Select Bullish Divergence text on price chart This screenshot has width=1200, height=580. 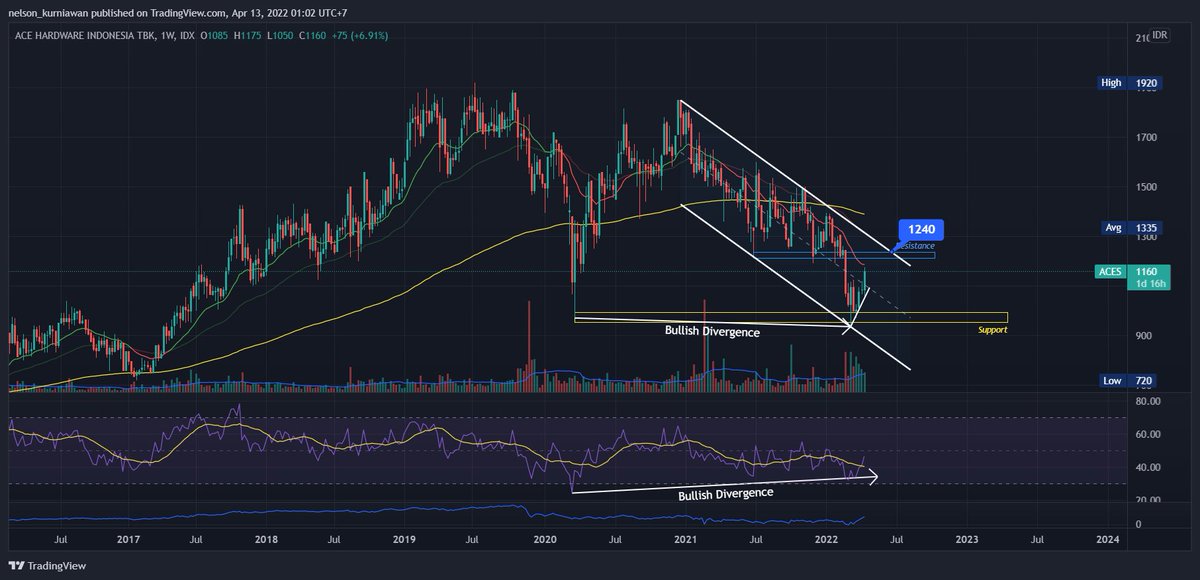[712, 331]
